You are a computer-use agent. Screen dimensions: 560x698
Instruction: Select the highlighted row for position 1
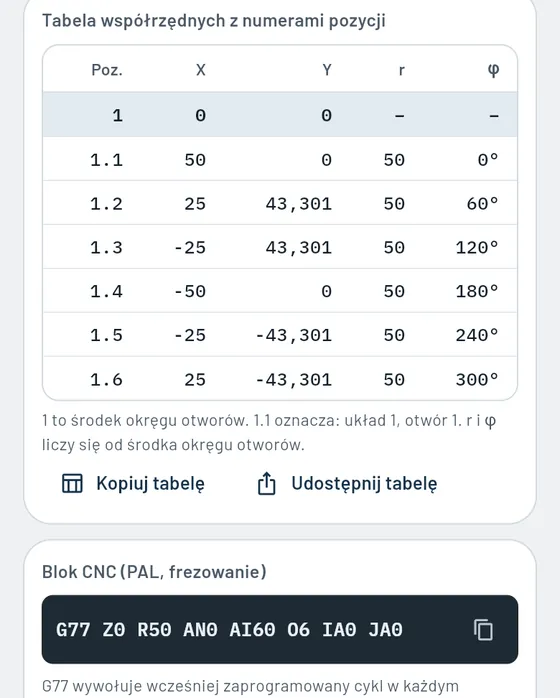[280, 115]
